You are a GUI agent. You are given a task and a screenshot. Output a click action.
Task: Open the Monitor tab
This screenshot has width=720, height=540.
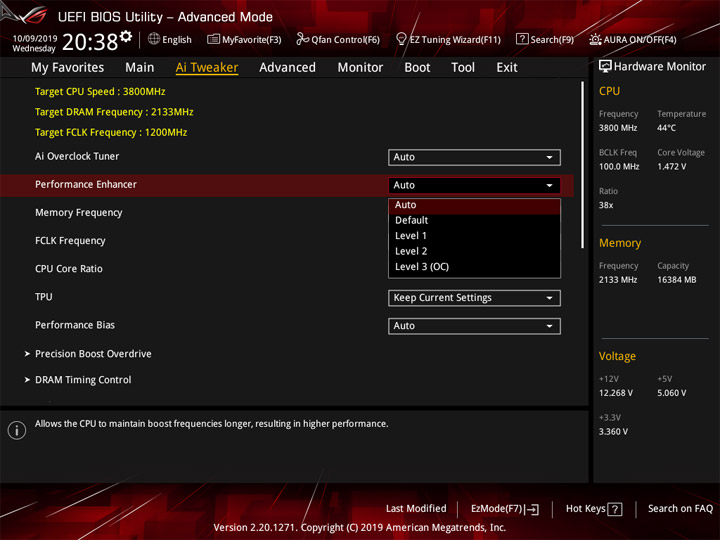360,68
